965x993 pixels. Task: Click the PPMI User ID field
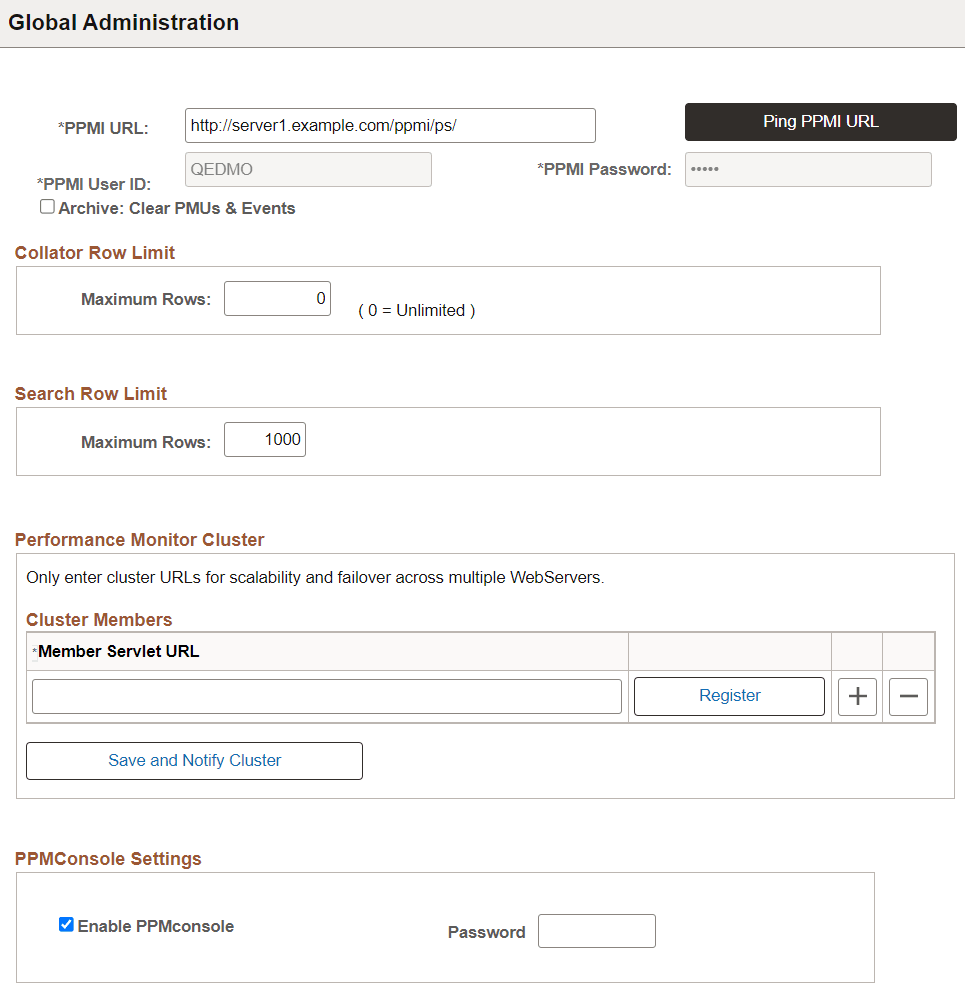tap(308, 169)
